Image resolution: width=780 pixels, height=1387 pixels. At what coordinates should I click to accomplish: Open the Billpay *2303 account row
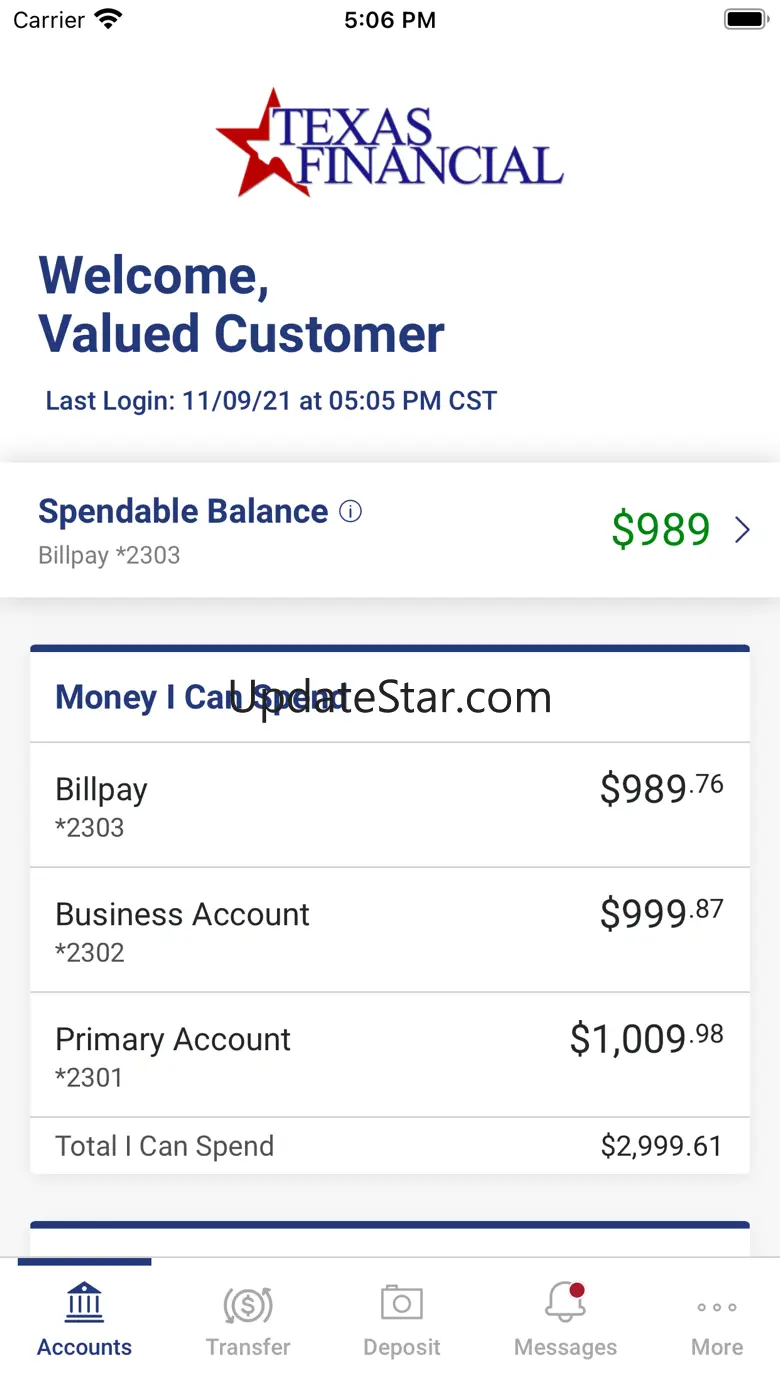click(x=390, y=805)
